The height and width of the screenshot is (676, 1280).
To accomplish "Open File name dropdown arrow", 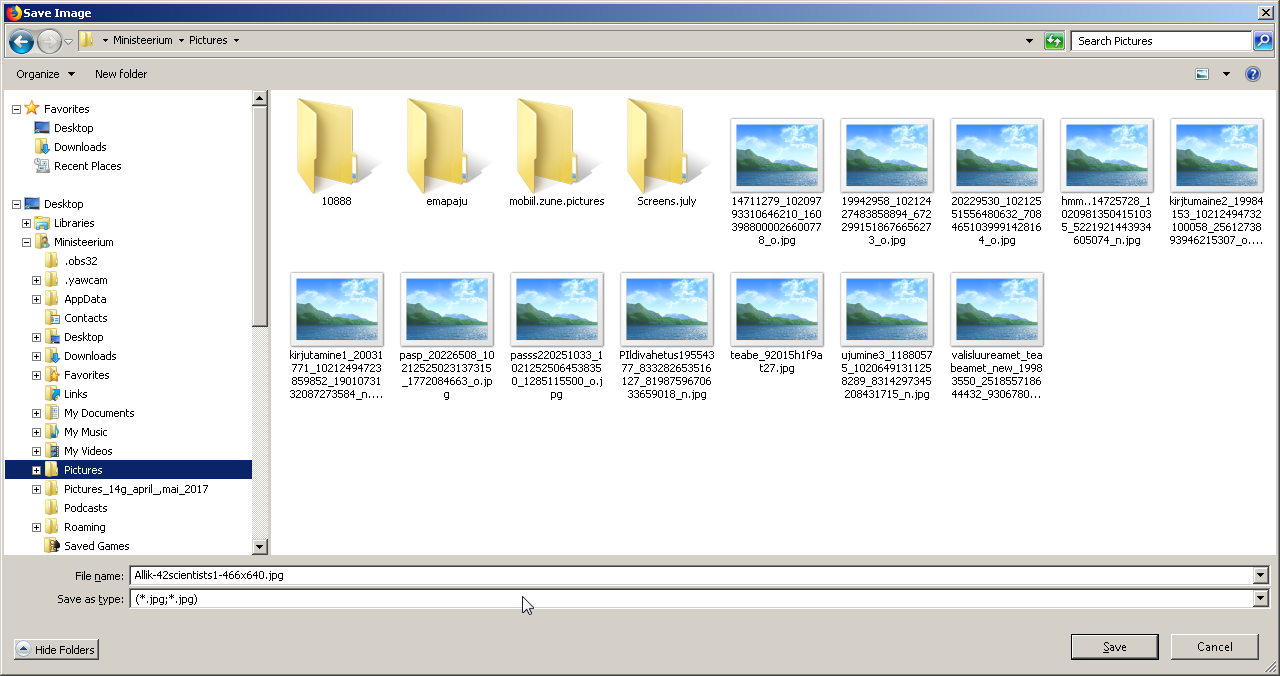I will coord(1260,575).
